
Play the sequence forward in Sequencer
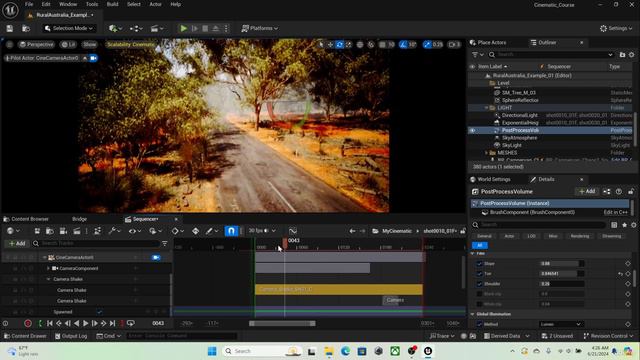[85, 323]
